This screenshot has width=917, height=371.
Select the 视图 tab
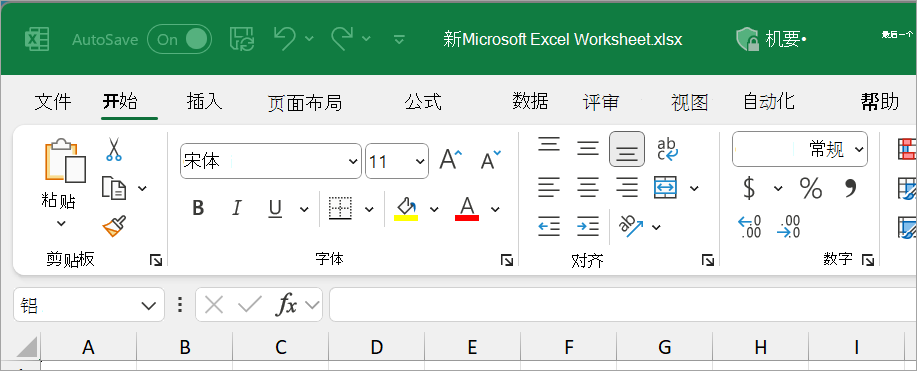click(690, 102)
